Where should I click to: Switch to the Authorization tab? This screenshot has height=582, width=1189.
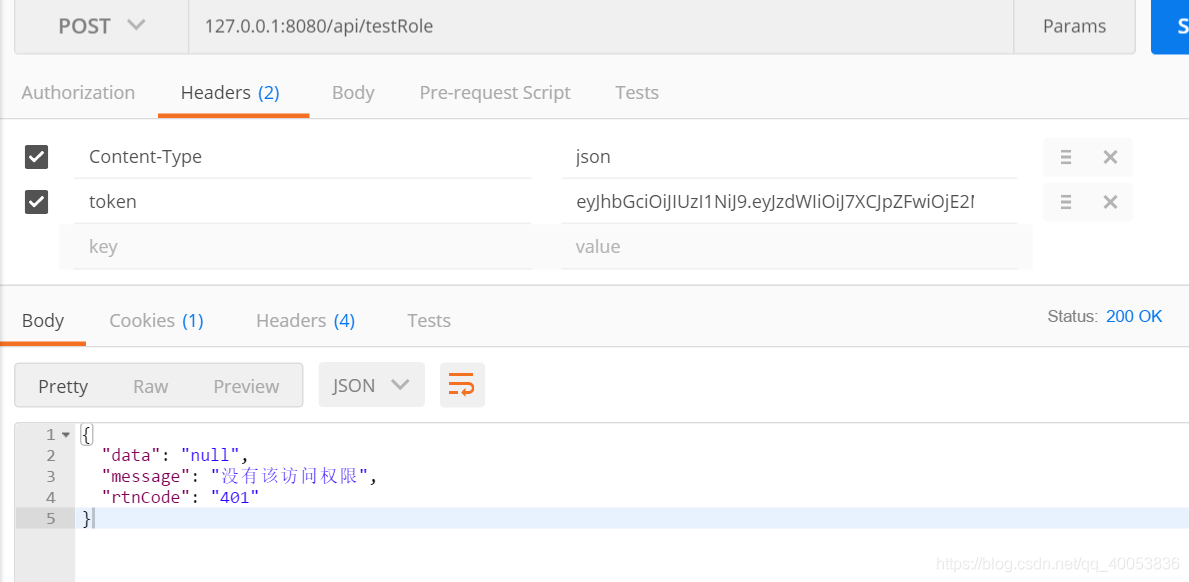pos(78,92)
